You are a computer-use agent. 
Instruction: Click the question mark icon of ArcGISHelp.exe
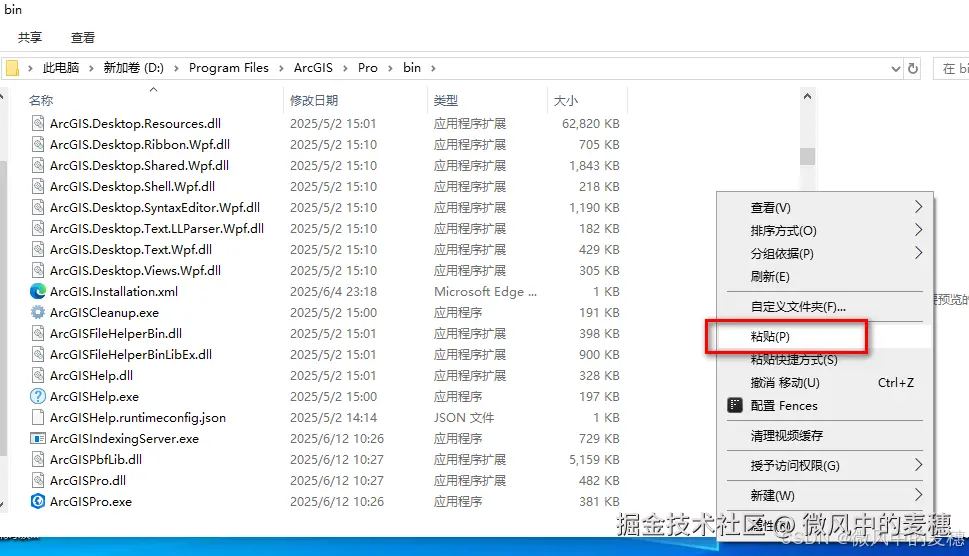tap(38, 396)
